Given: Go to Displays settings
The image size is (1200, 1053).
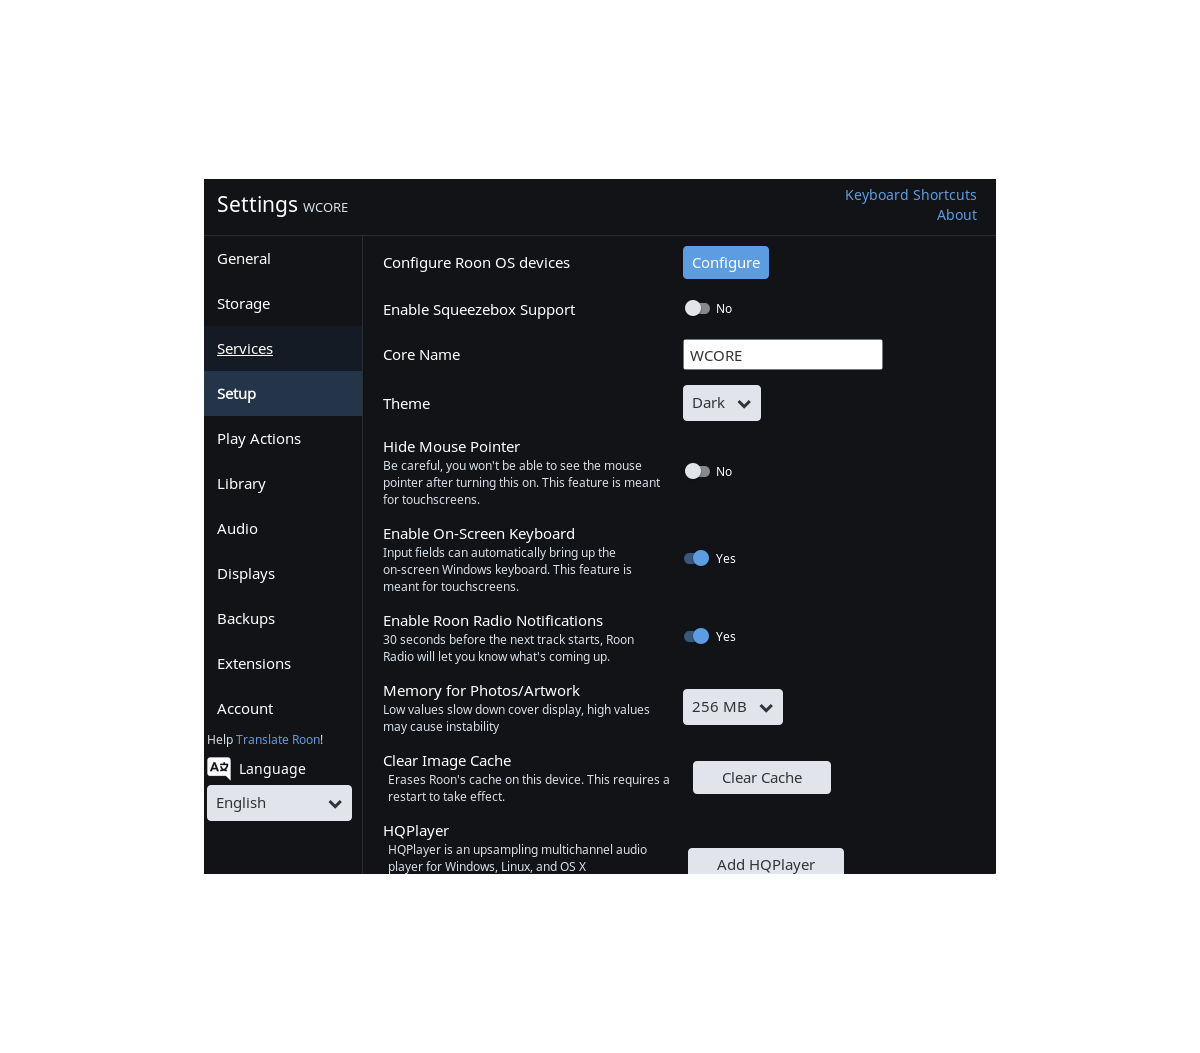Looking at the screenshot, I should tap(283, 573).
